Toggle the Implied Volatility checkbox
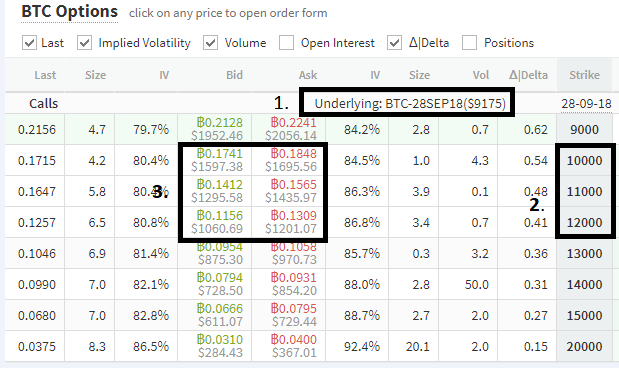 click(x=84, y=43)
